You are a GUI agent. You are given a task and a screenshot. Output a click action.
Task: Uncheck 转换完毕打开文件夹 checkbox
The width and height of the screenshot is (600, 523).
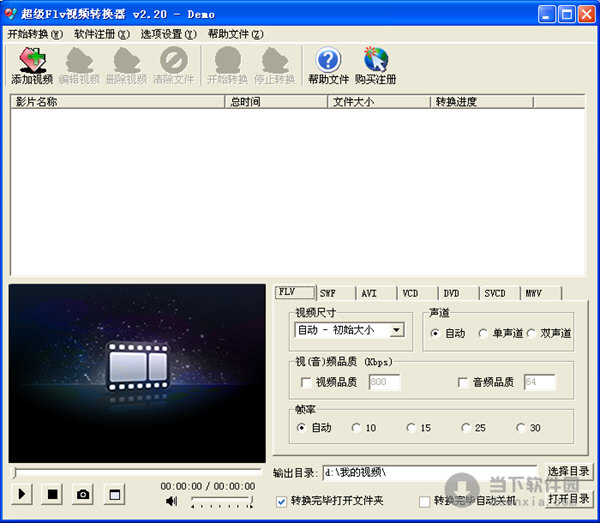tap(281, 501)
